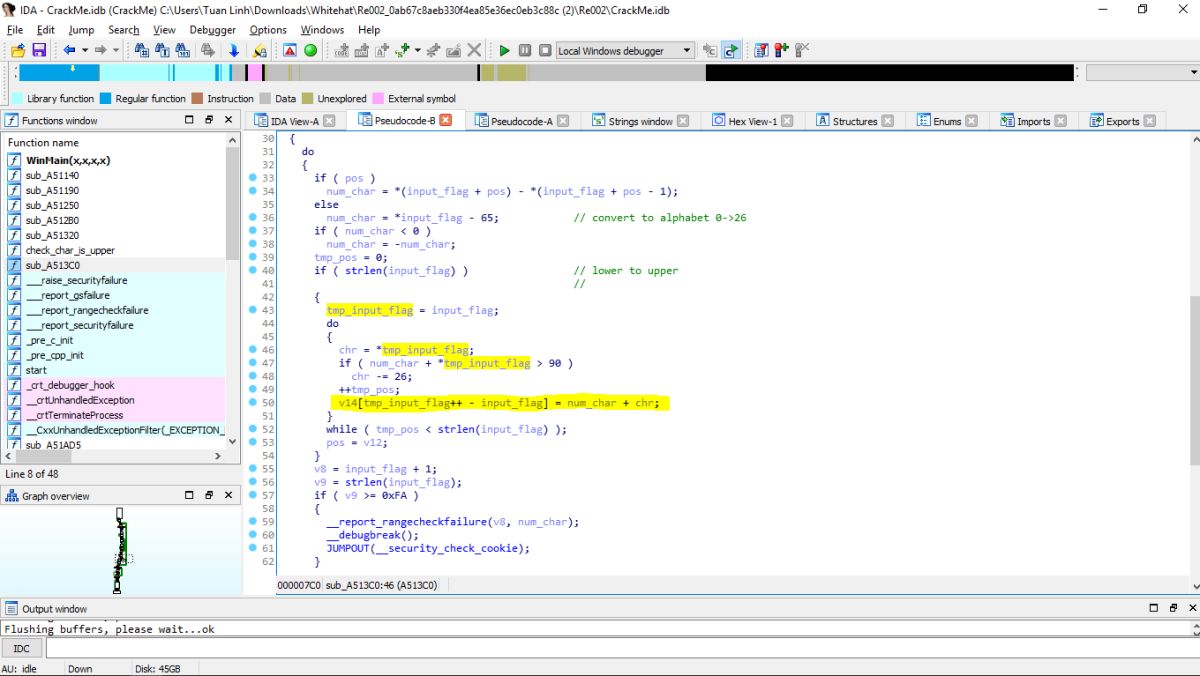Click the External symbol pink legend swatch
Viewport: 1200px width, 676px height.
tap(378, 98)
